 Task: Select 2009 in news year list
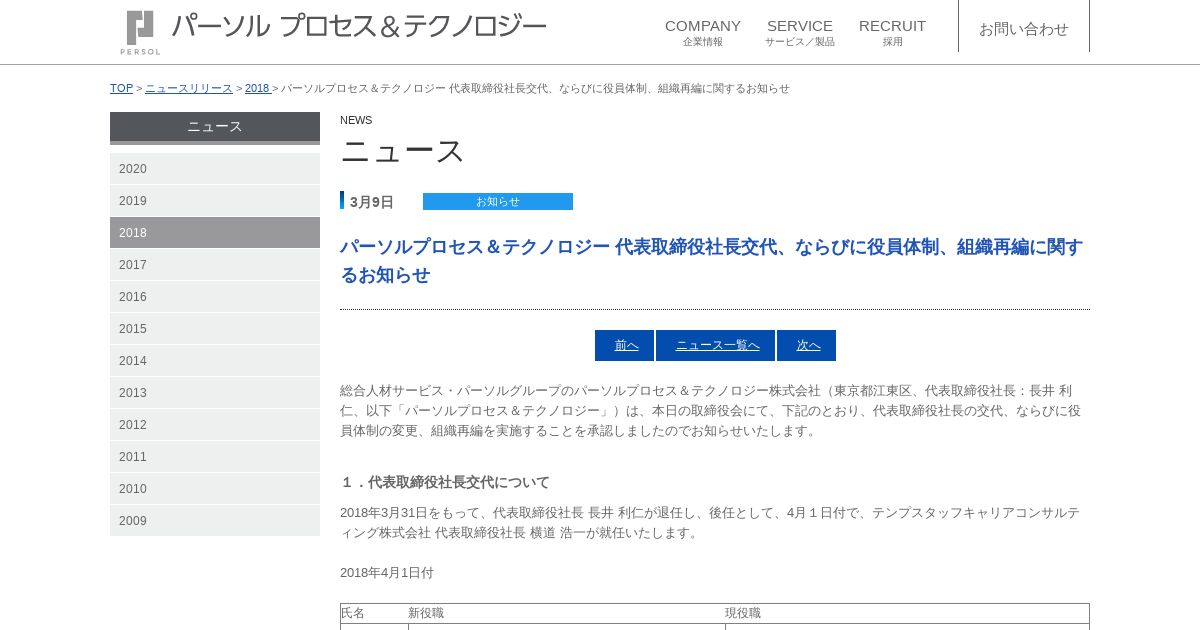coord(215,521)
